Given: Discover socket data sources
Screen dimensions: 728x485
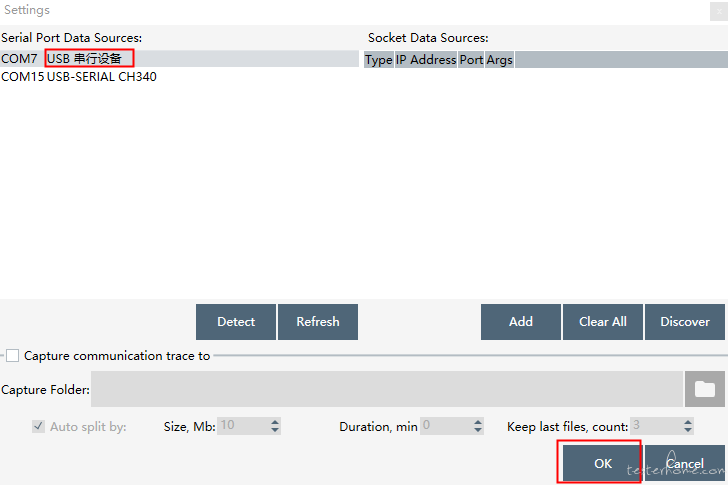Looking at the screenshot, I should 685,322.
